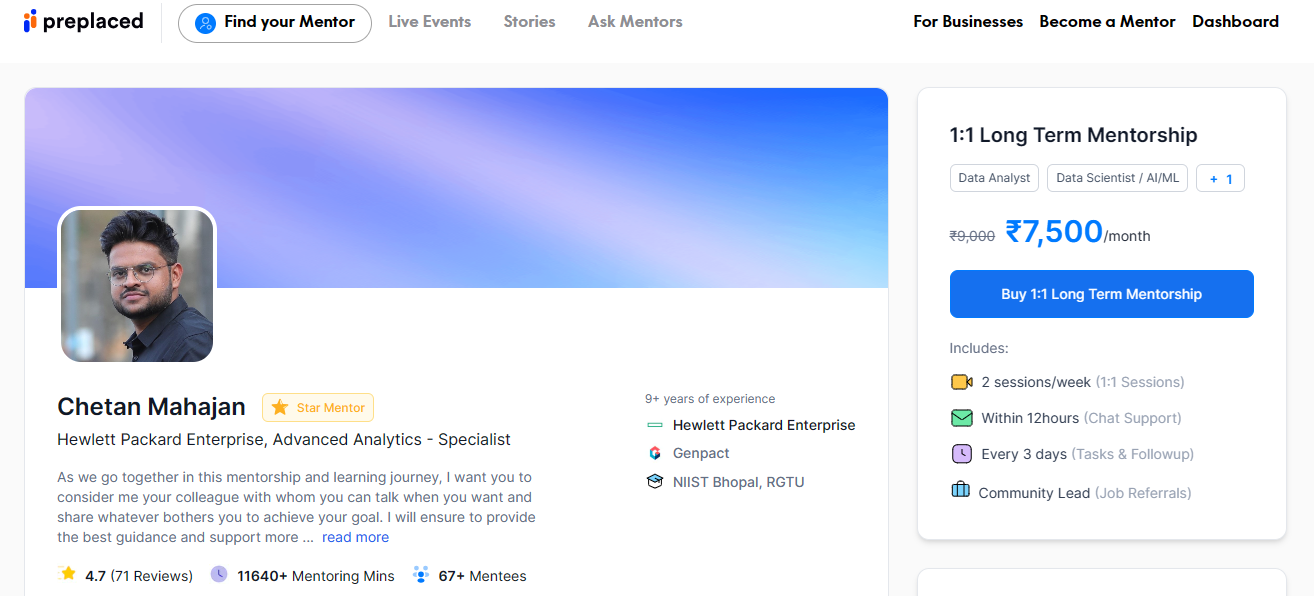Click the green envelope Chat Support icon
The image size is (1314, 596).
961,418
